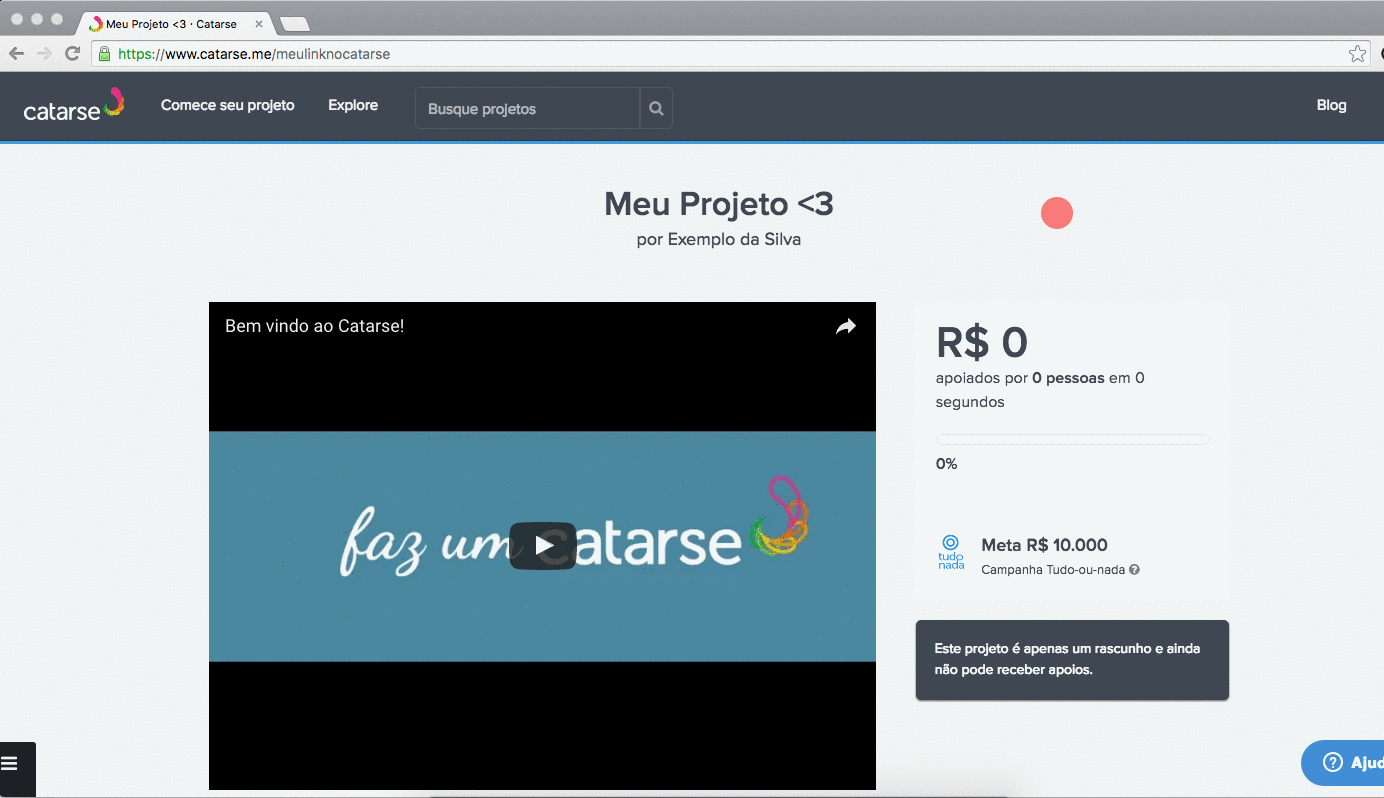Click the video title Bem vindo ao Catarse!

tap(314, 325)
